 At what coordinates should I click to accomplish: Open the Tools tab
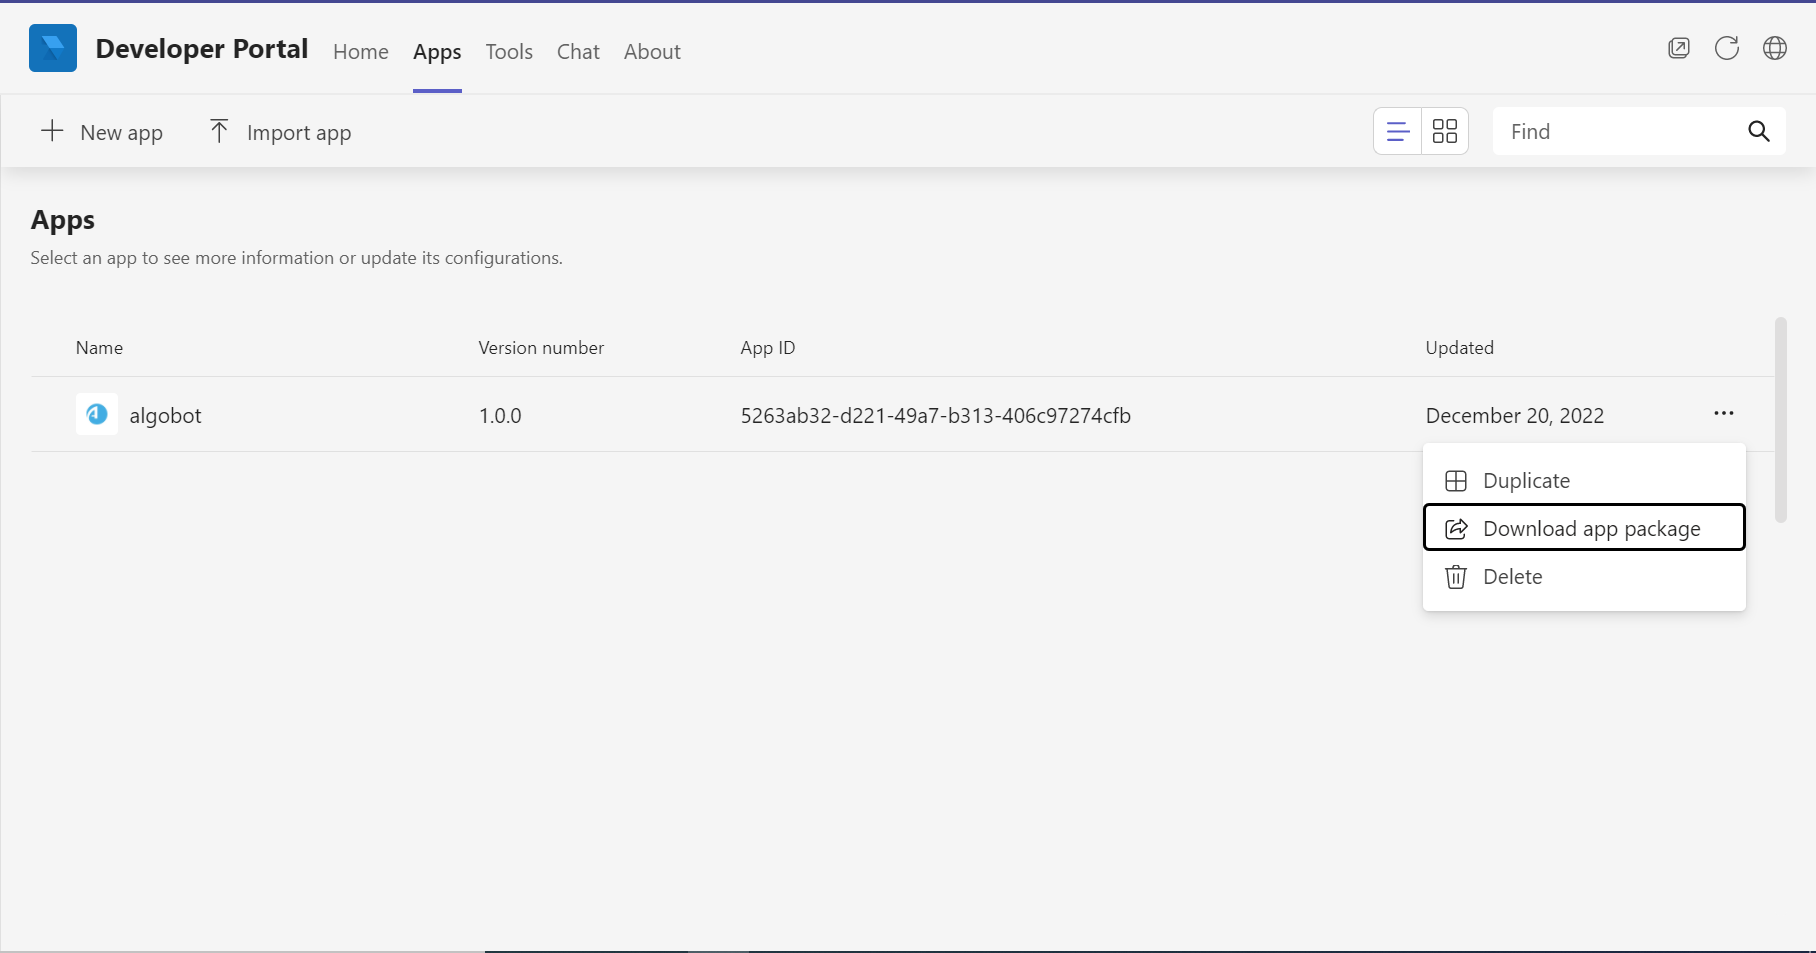[x=509, y=52]
